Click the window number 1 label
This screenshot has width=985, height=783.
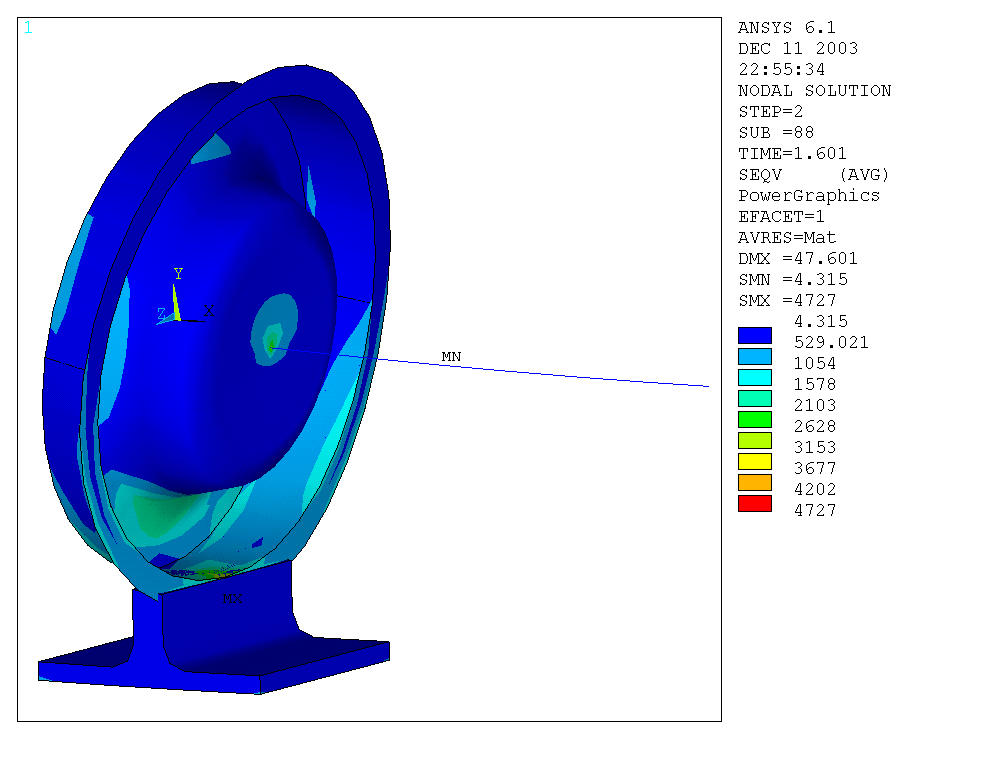[27, 28]
